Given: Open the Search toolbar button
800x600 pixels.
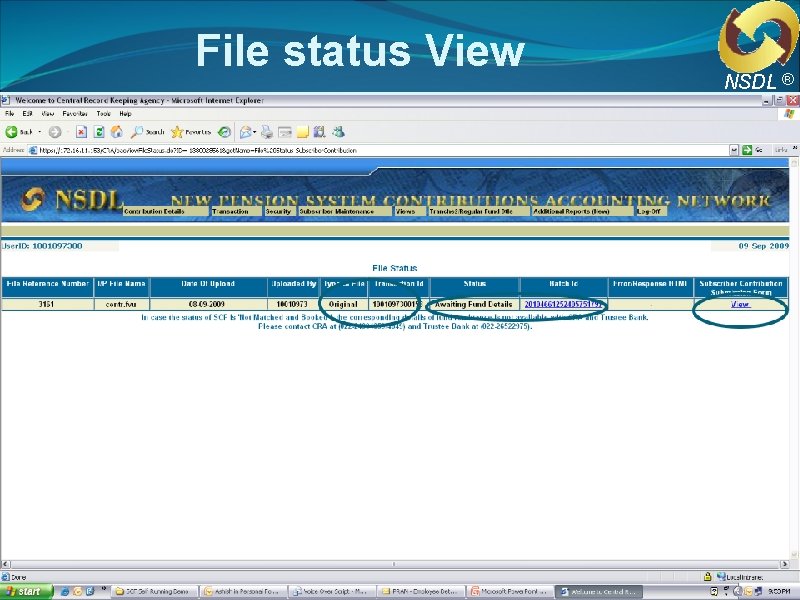Looking at the screenshot, I should (147, 132).
